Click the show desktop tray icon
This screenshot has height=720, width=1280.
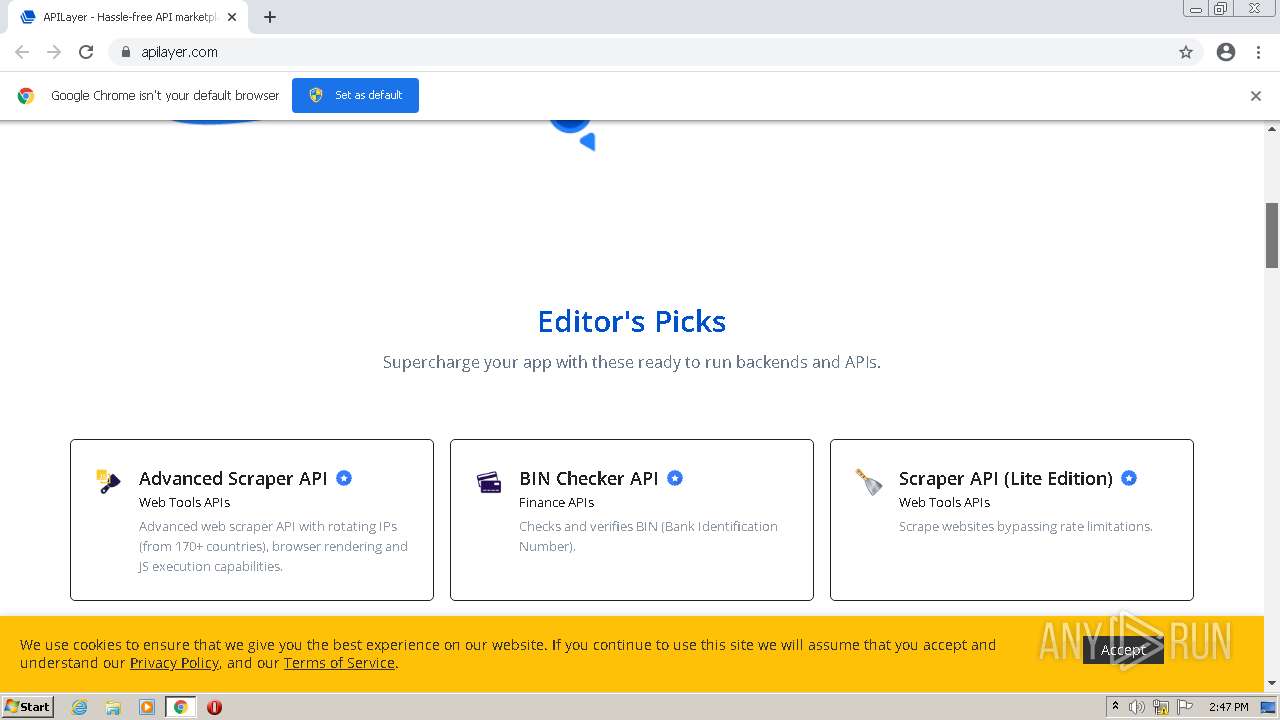coord(1268,707)
